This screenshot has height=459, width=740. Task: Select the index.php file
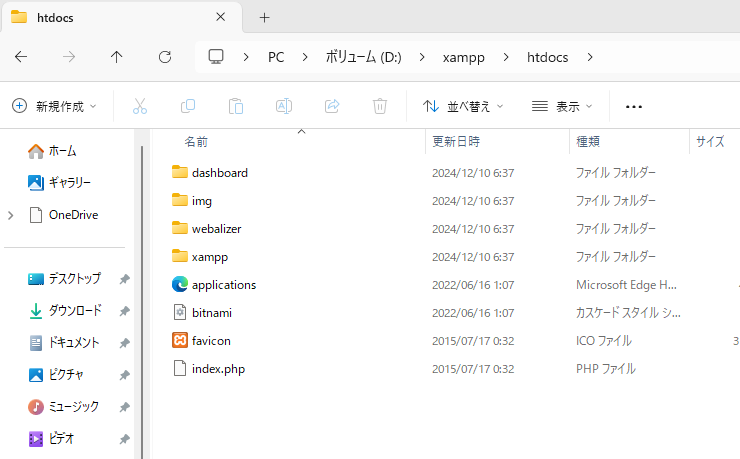pos(218,369)
